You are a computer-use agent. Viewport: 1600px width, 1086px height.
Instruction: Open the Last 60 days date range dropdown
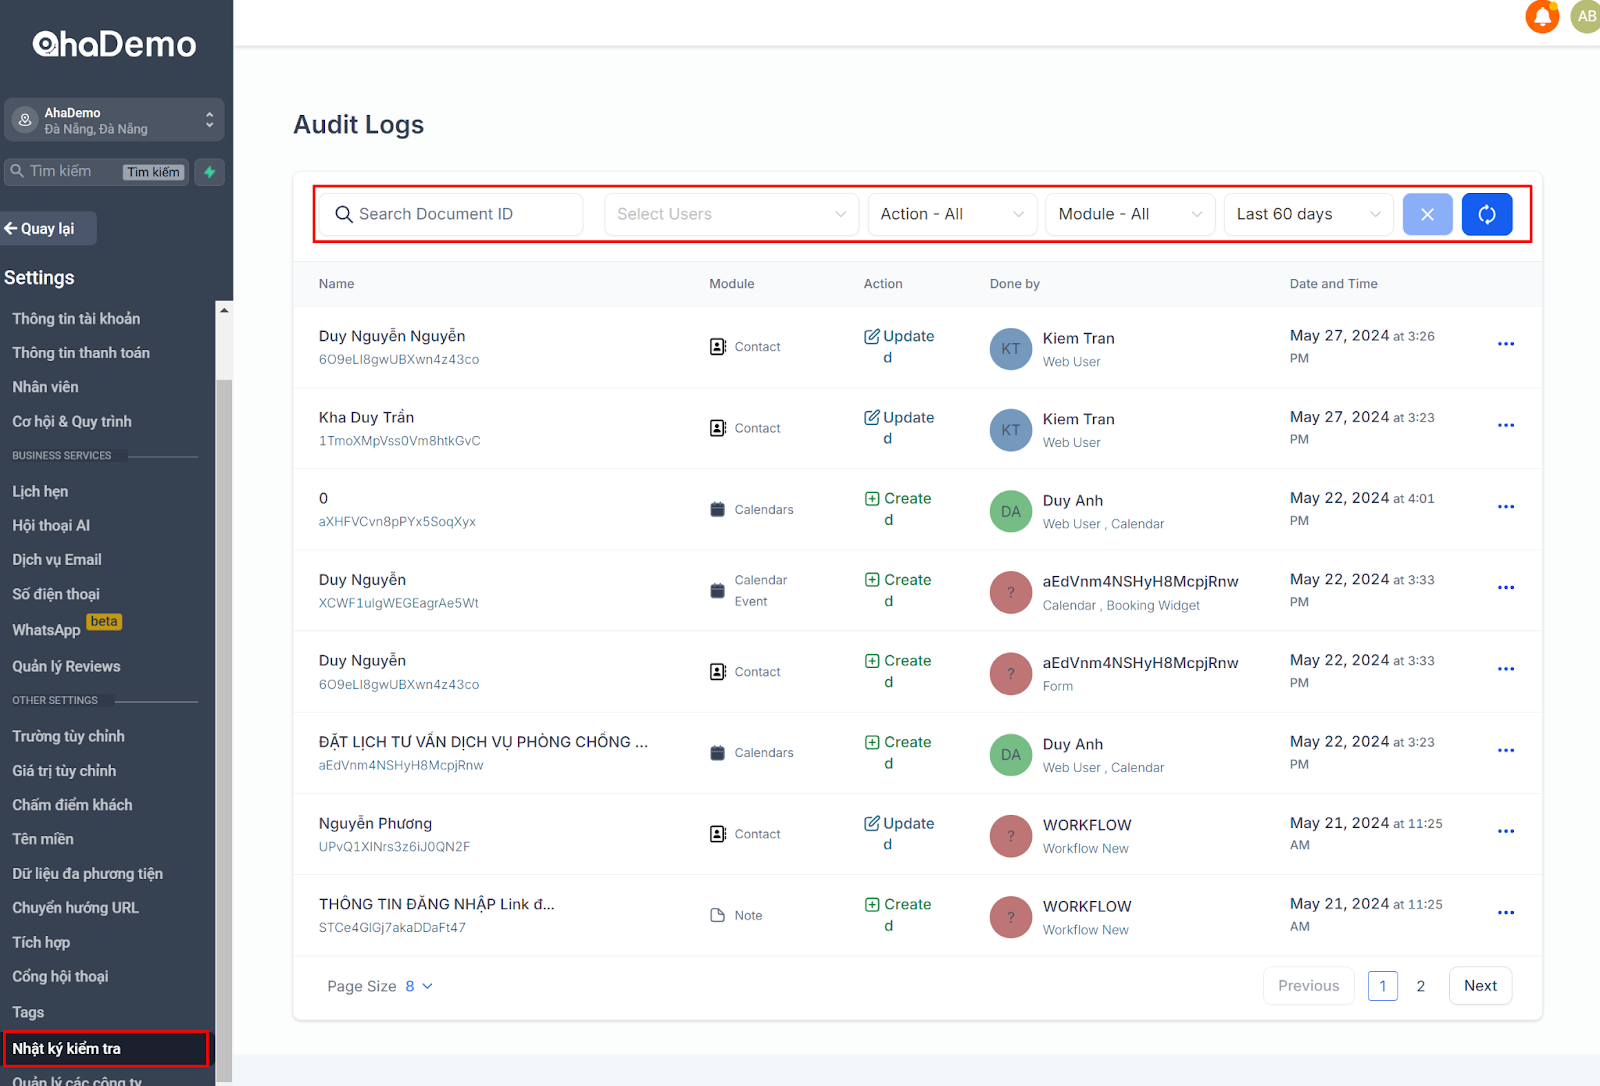coord(1308,214)
